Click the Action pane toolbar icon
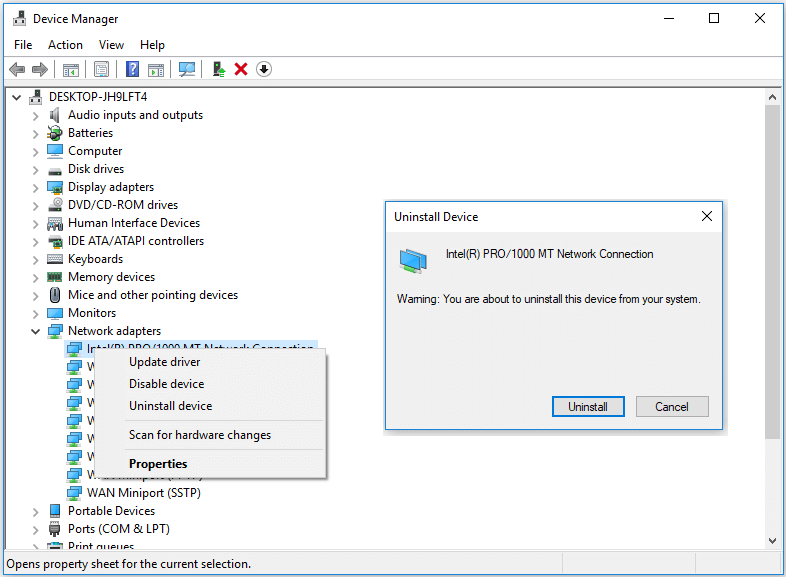Viewport: 786px width, 577px height. [x=156, y=70]
